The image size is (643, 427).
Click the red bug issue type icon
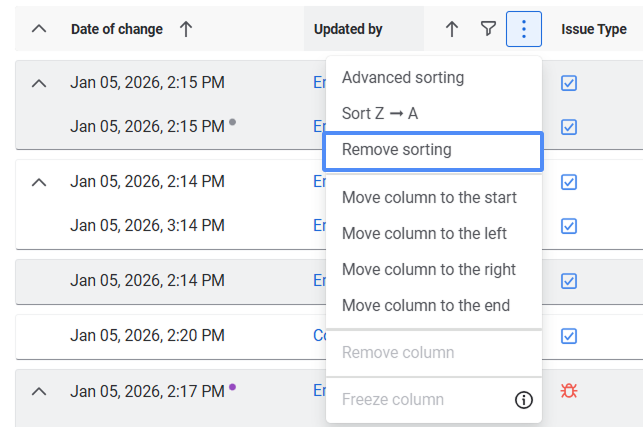tap(569, 391)
